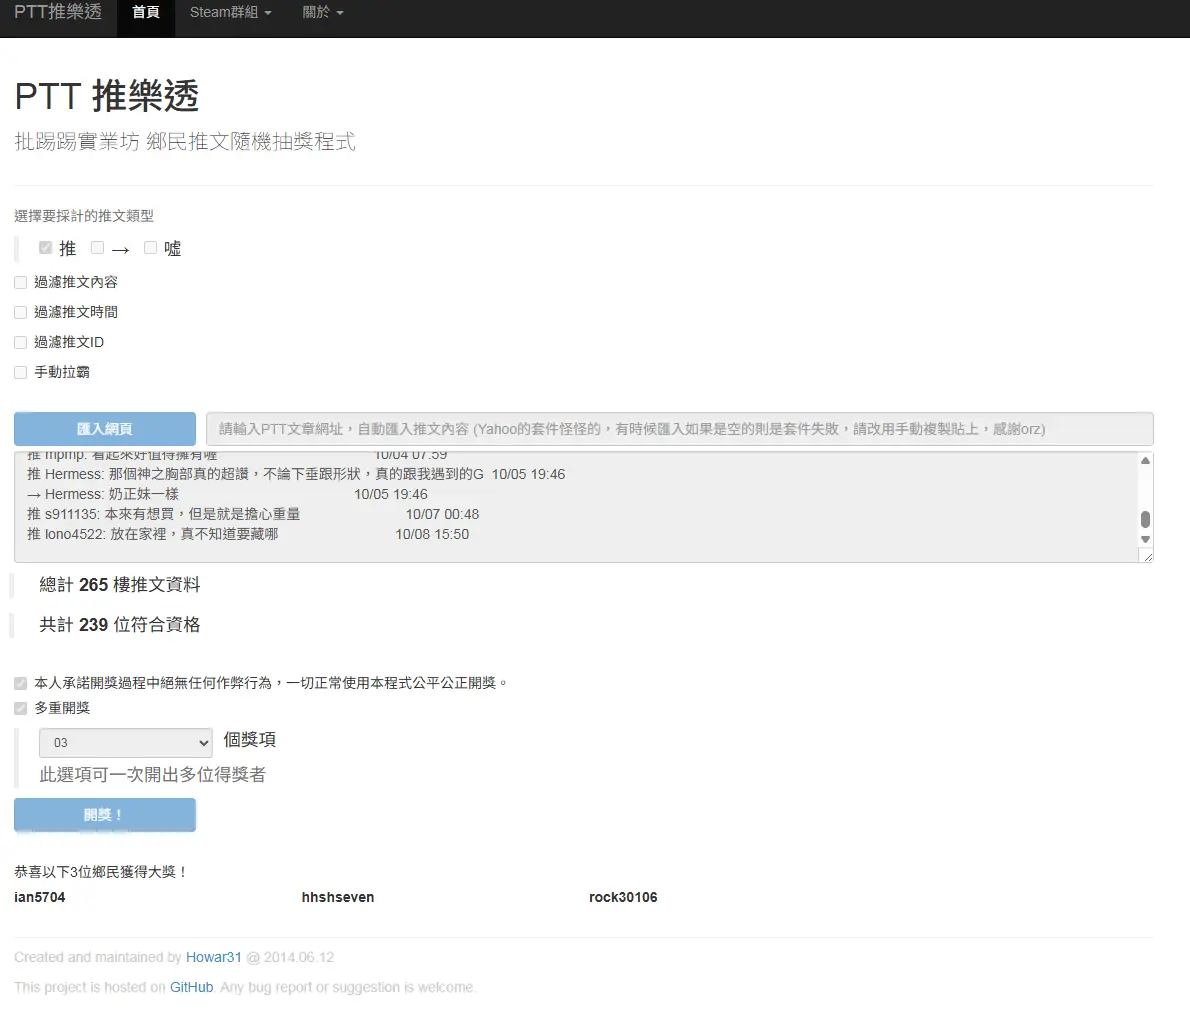Check the 過濾推文內容 filter option

click(21, 283)
